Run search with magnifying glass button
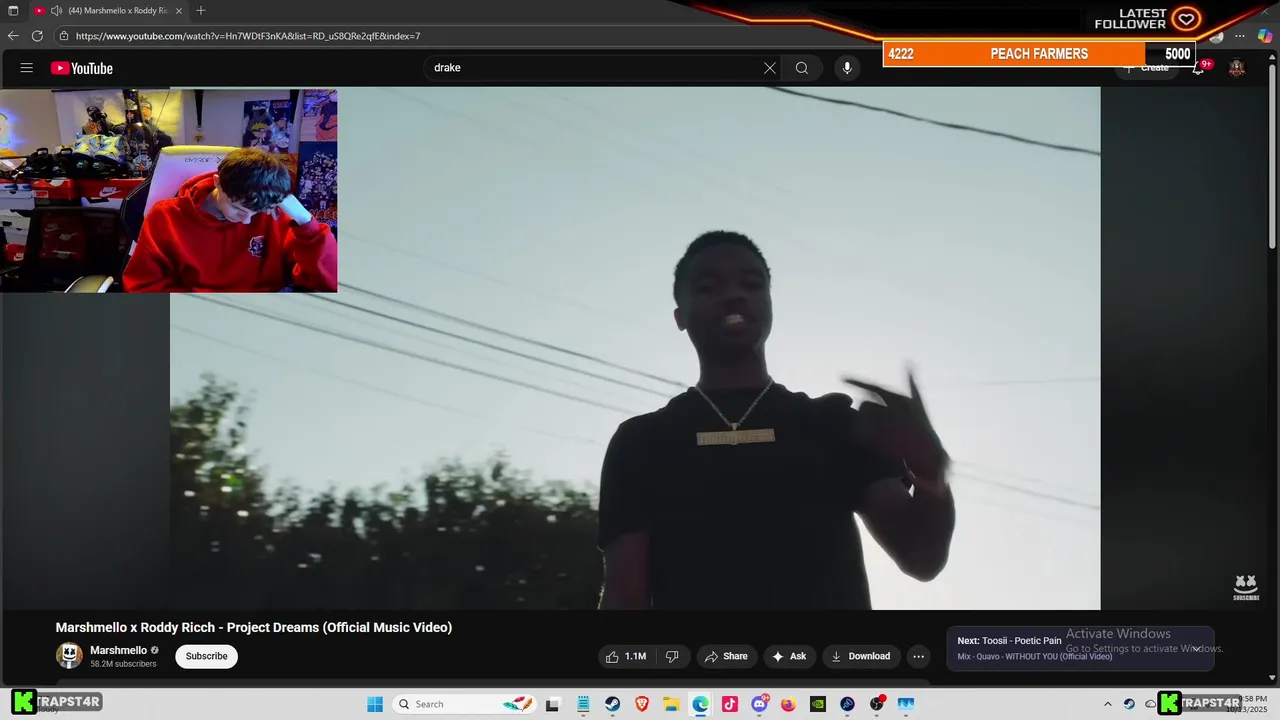Screen dimensions: 1280x720 tap(801, 68)
